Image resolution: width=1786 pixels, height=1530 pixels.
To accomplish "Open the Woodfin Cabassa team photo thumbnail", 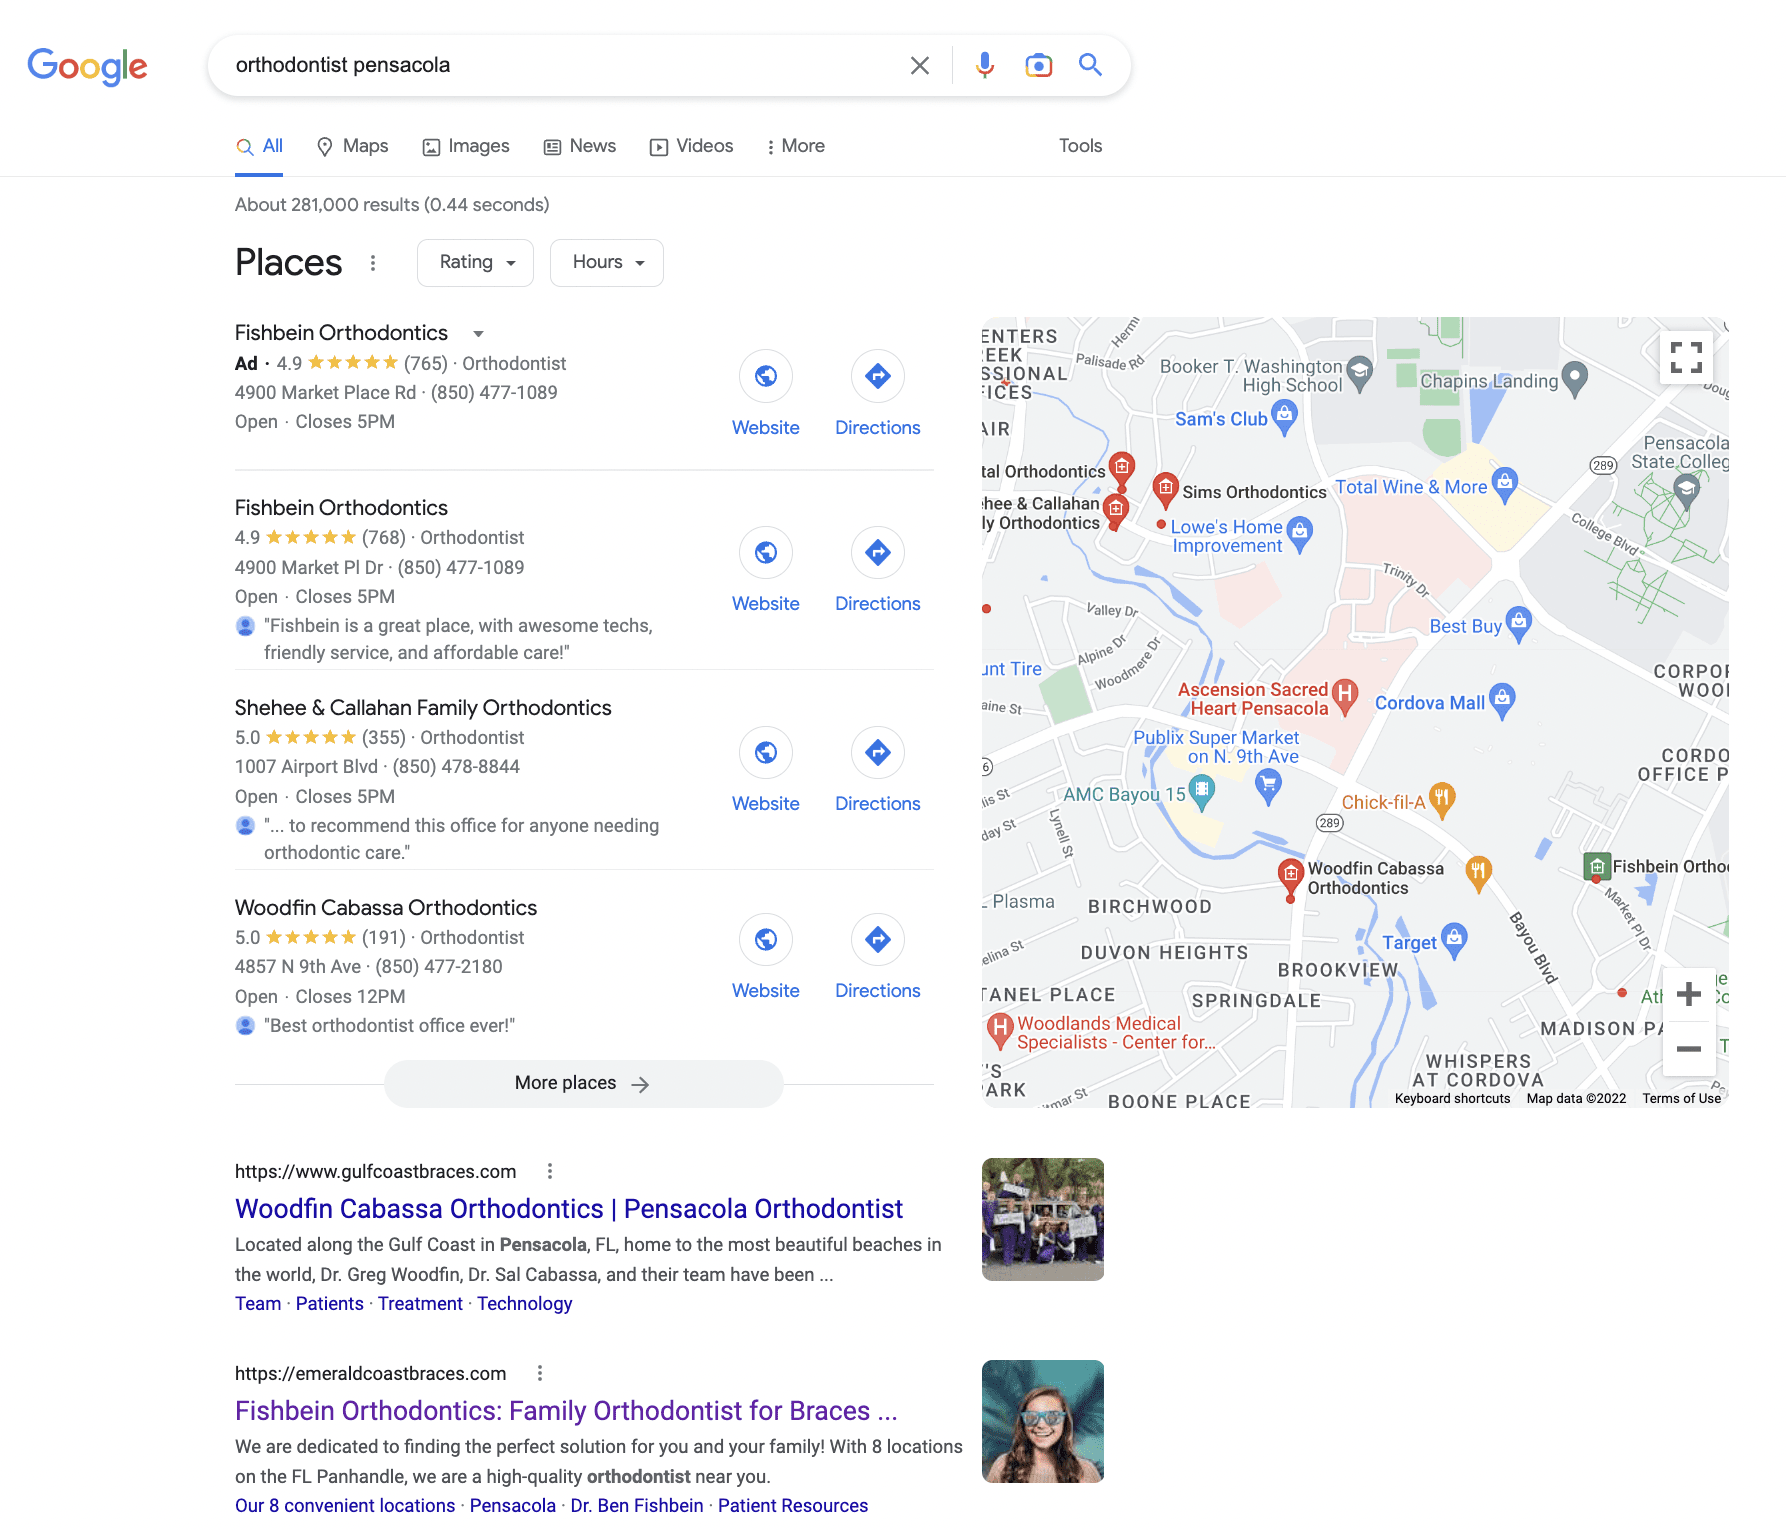I will [x=1043, y=1220].
